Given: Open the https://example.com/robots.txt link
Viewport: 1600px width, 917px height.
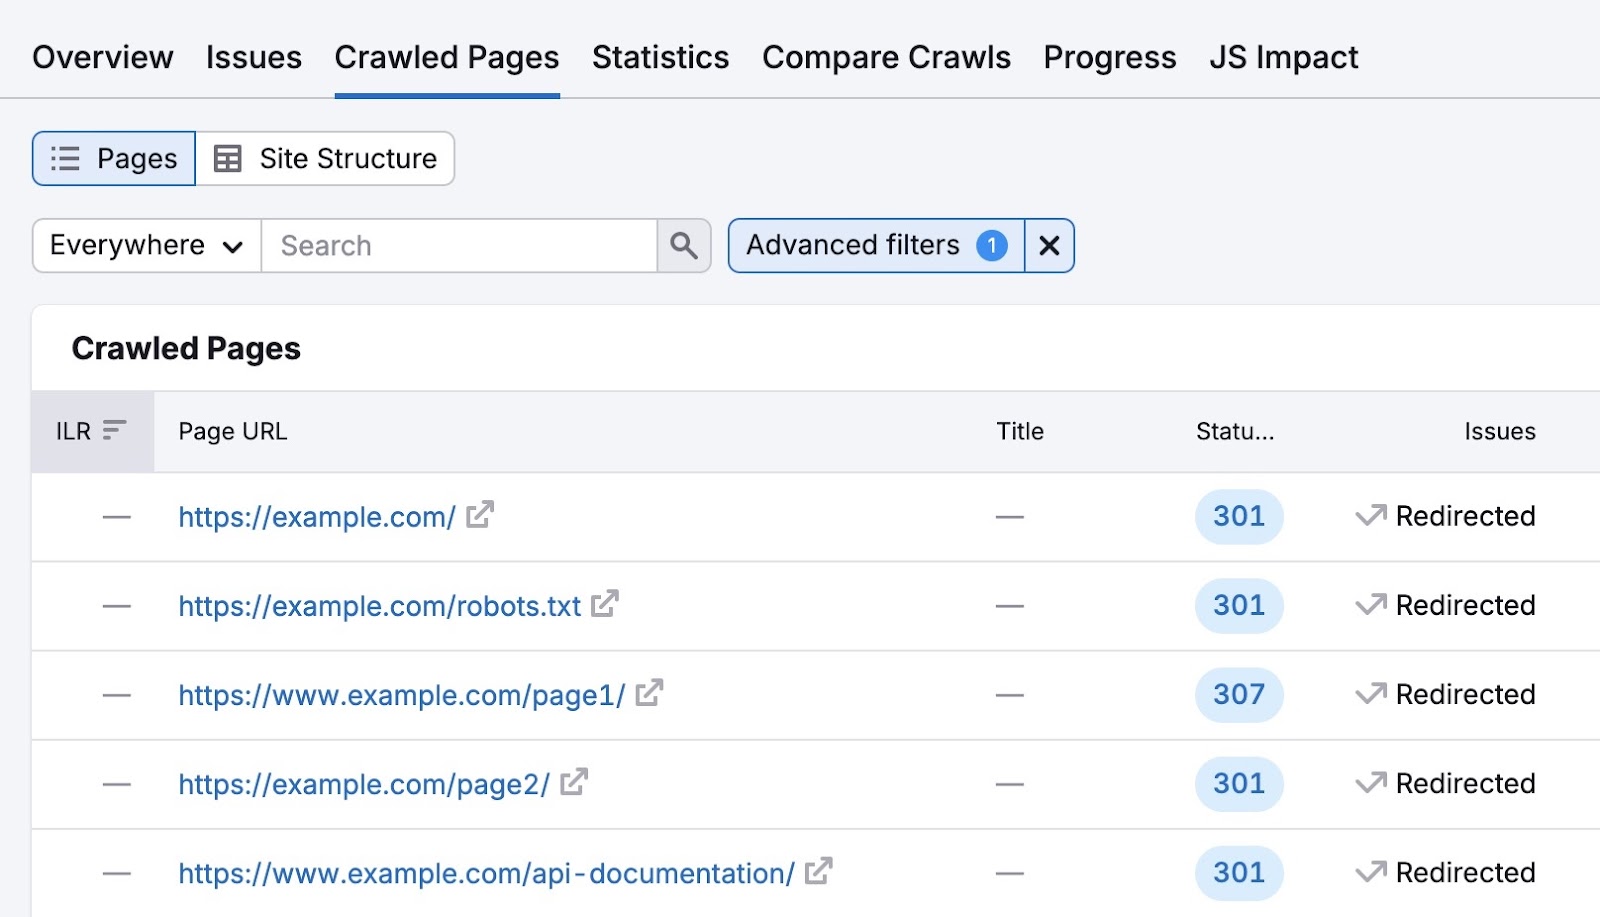Looking at the screenshot, I should (x=378, y=604).
